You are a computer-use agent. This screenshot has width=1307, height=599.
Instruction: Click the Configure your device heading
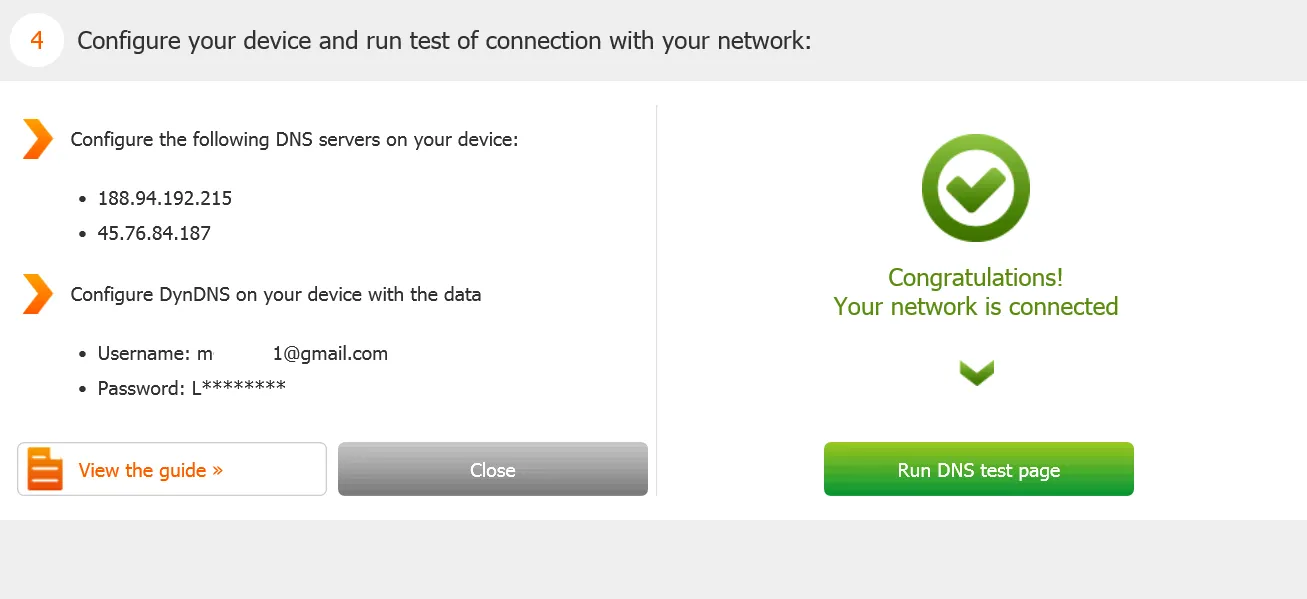click(444, 41)
